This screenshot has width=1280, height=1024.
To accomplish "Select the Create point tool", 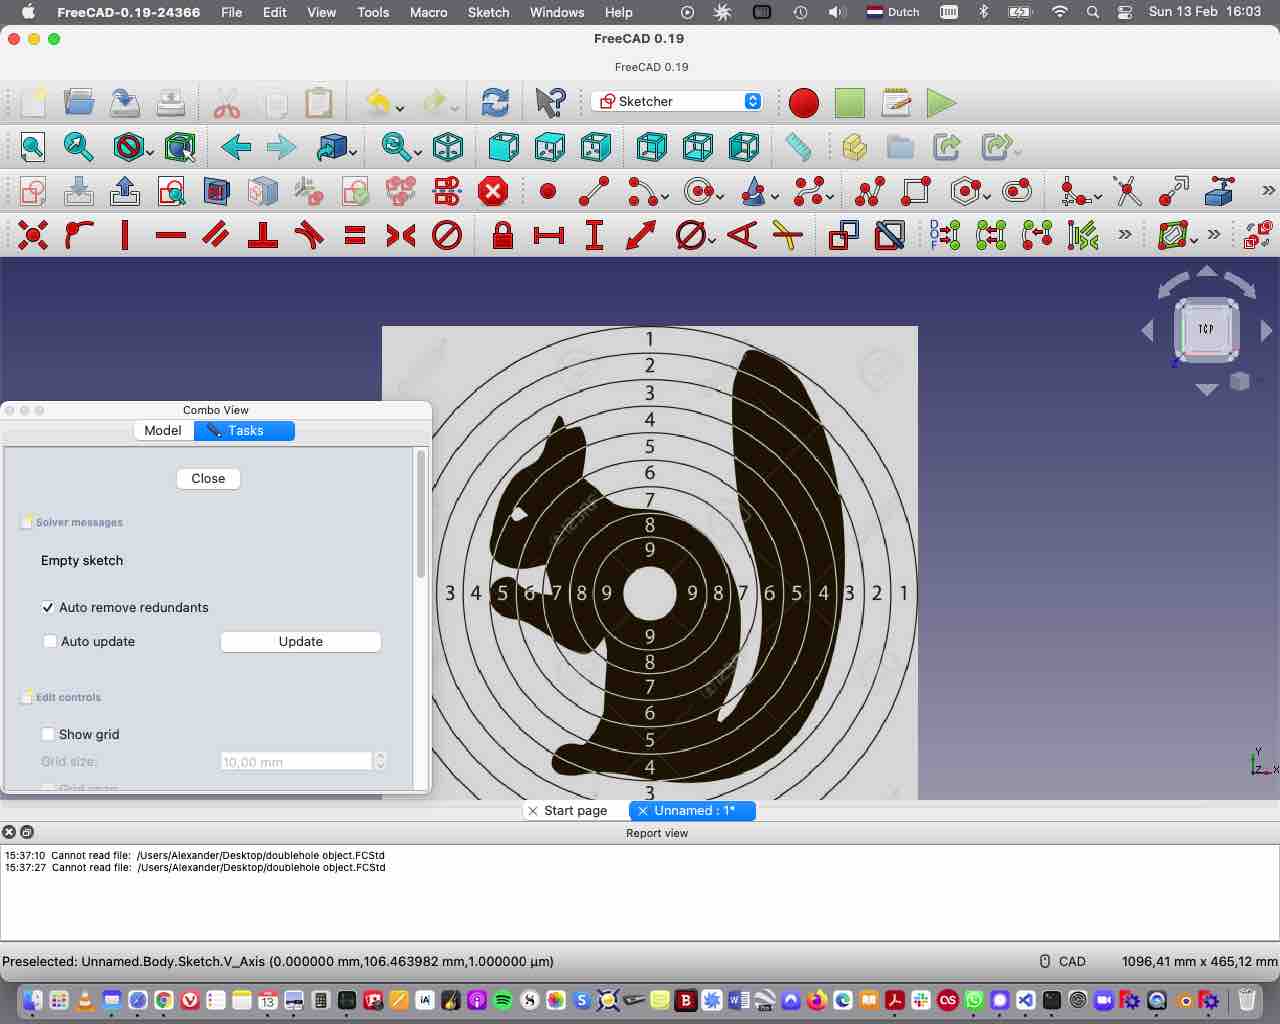I will pyautogui.click(x=548, y=191).
